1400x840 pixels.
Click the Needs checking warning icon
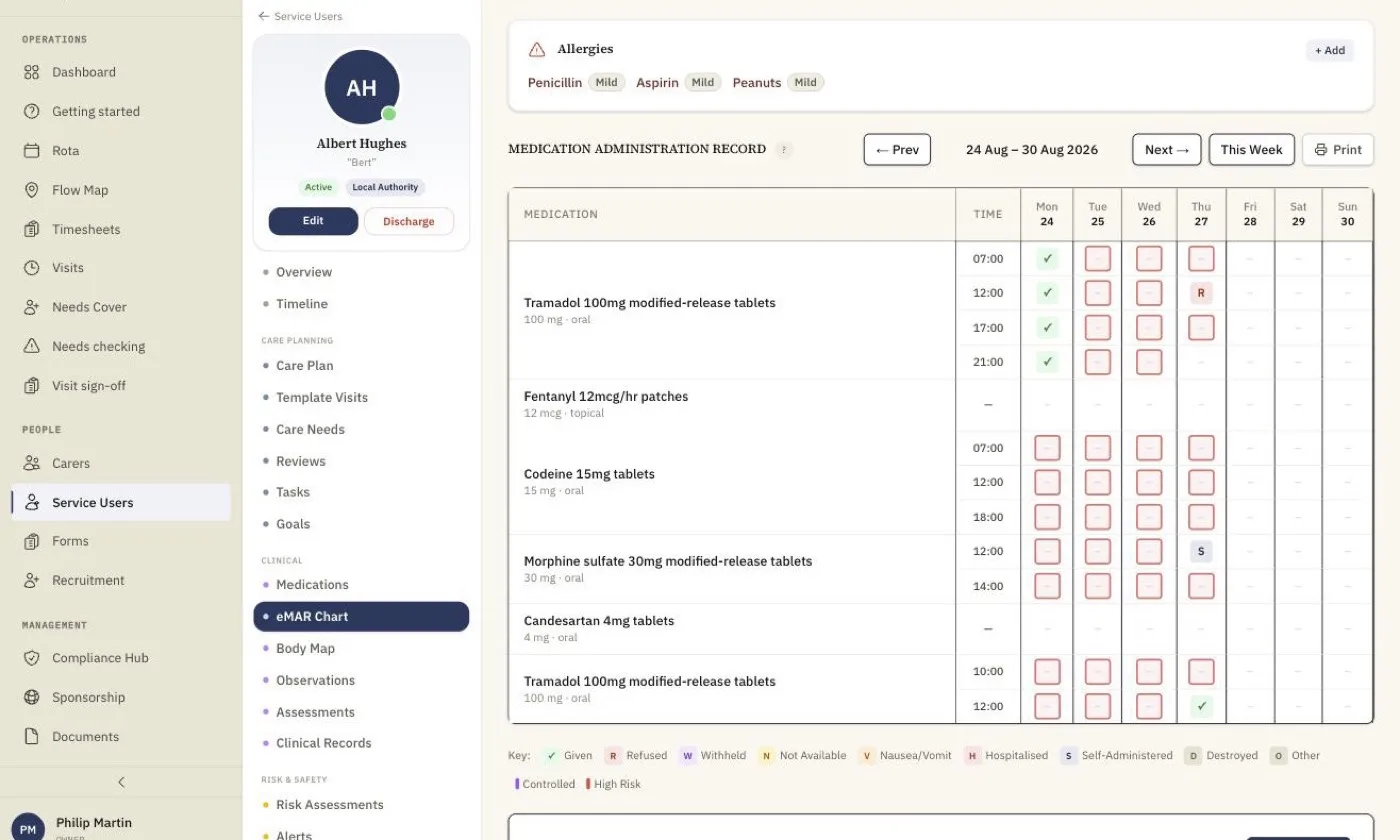32,346
